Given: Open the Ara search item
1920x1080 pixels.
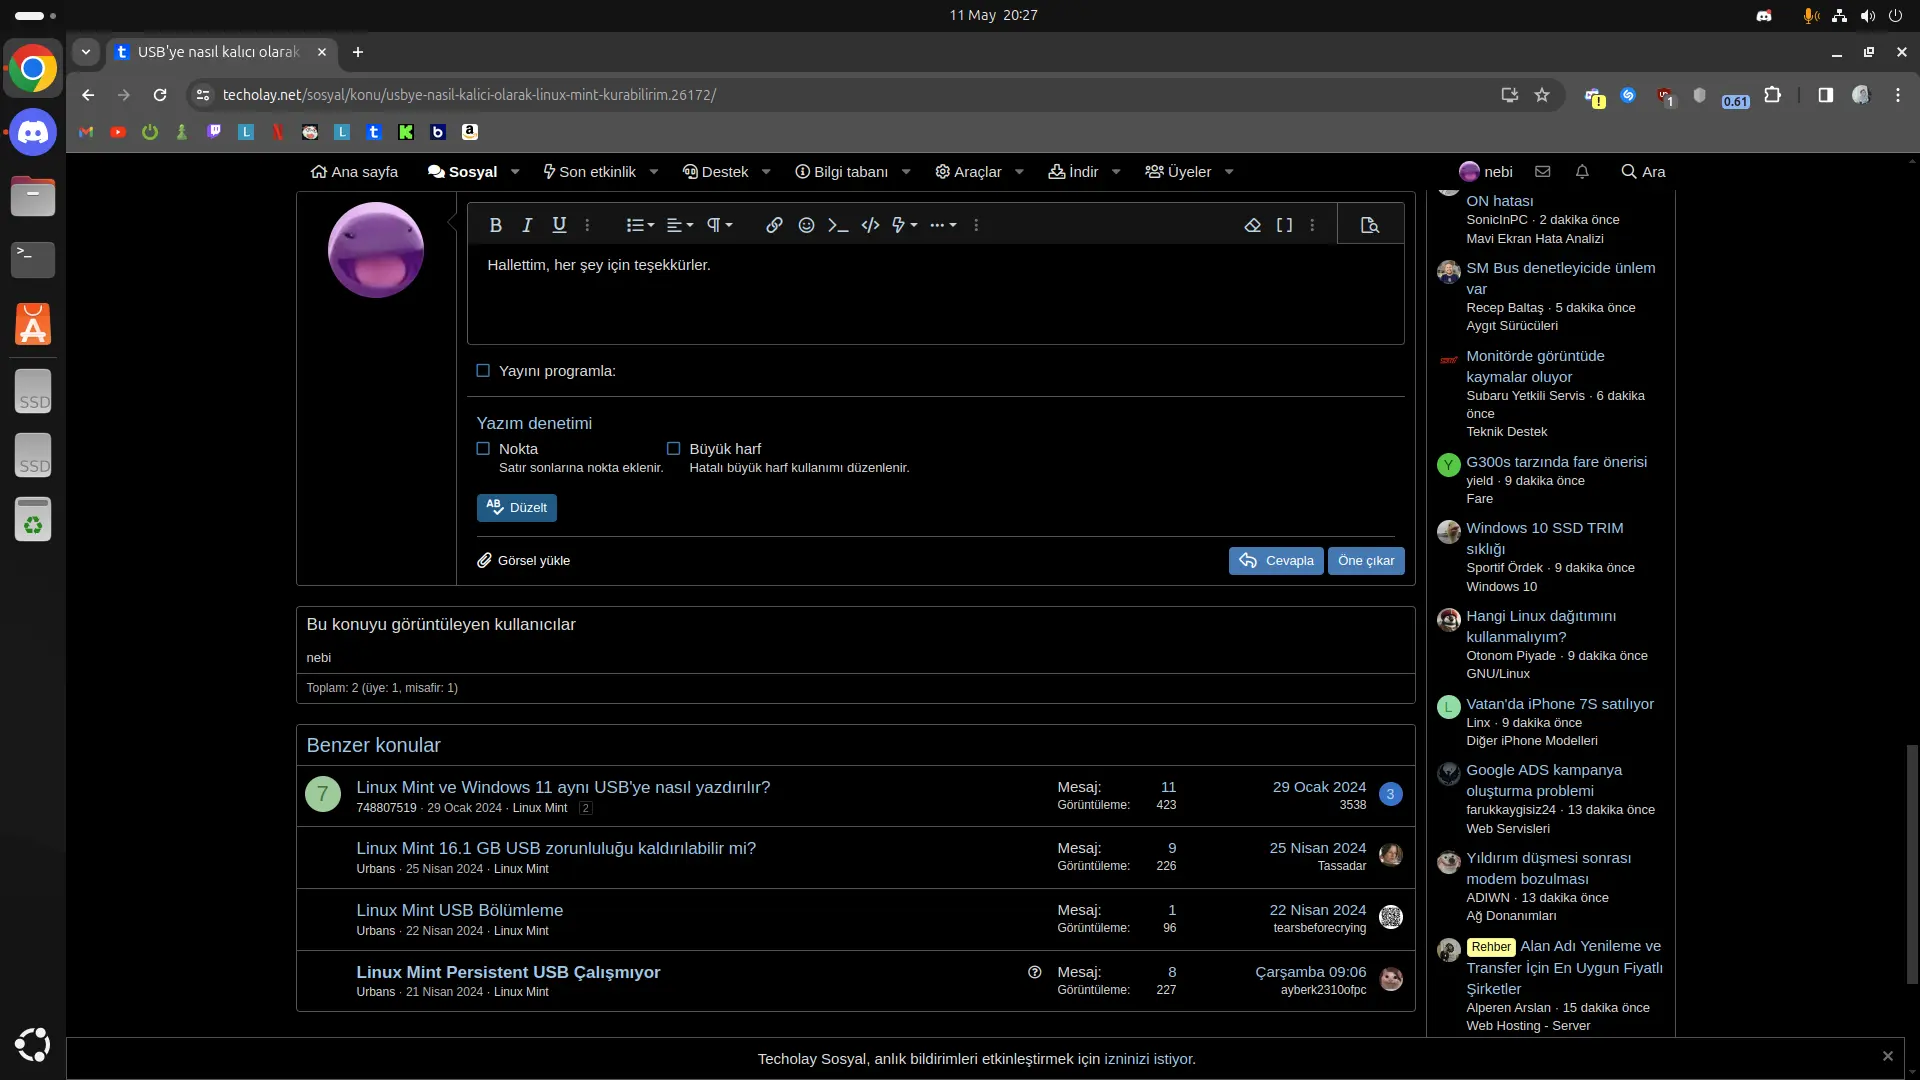Looking at the screenshot, I should [x=1643, y=172].
